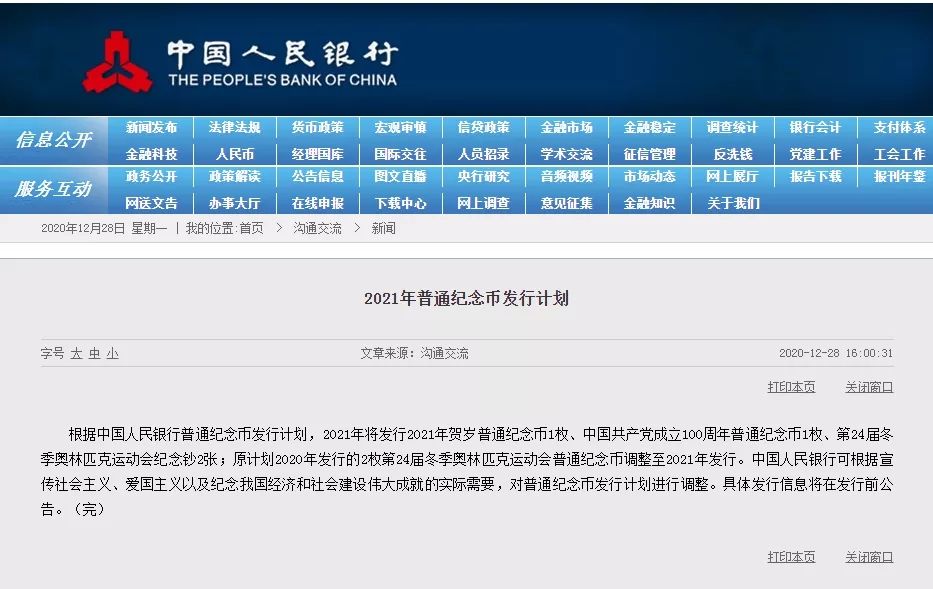Open 下载中心 section
The height and width of the screenshot is (589, 933).
pos(400,203)
